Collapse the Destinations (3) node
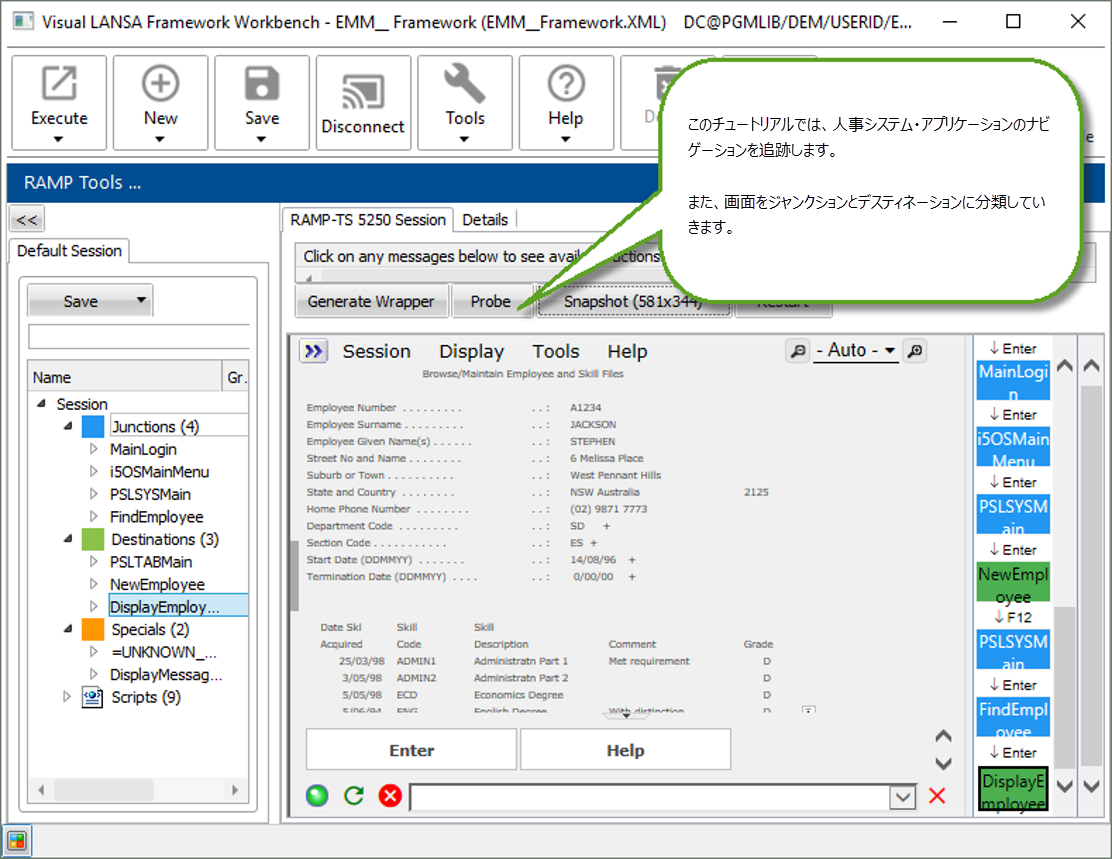Image resolution: width=1112 pixels, height=859 pixels. [68, 539]
